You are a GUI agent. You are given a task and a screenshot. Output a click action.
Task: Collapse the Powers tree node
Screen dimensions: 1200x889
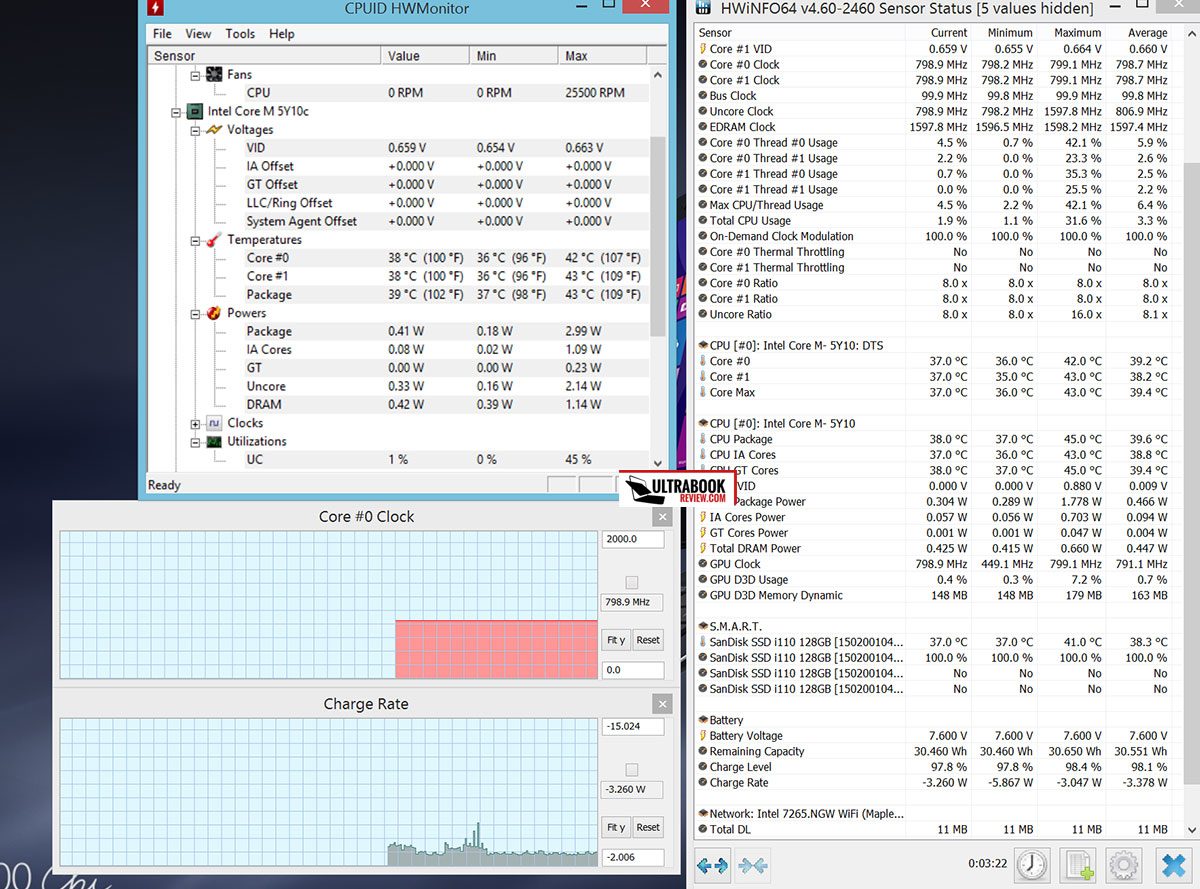coord(195,313)
